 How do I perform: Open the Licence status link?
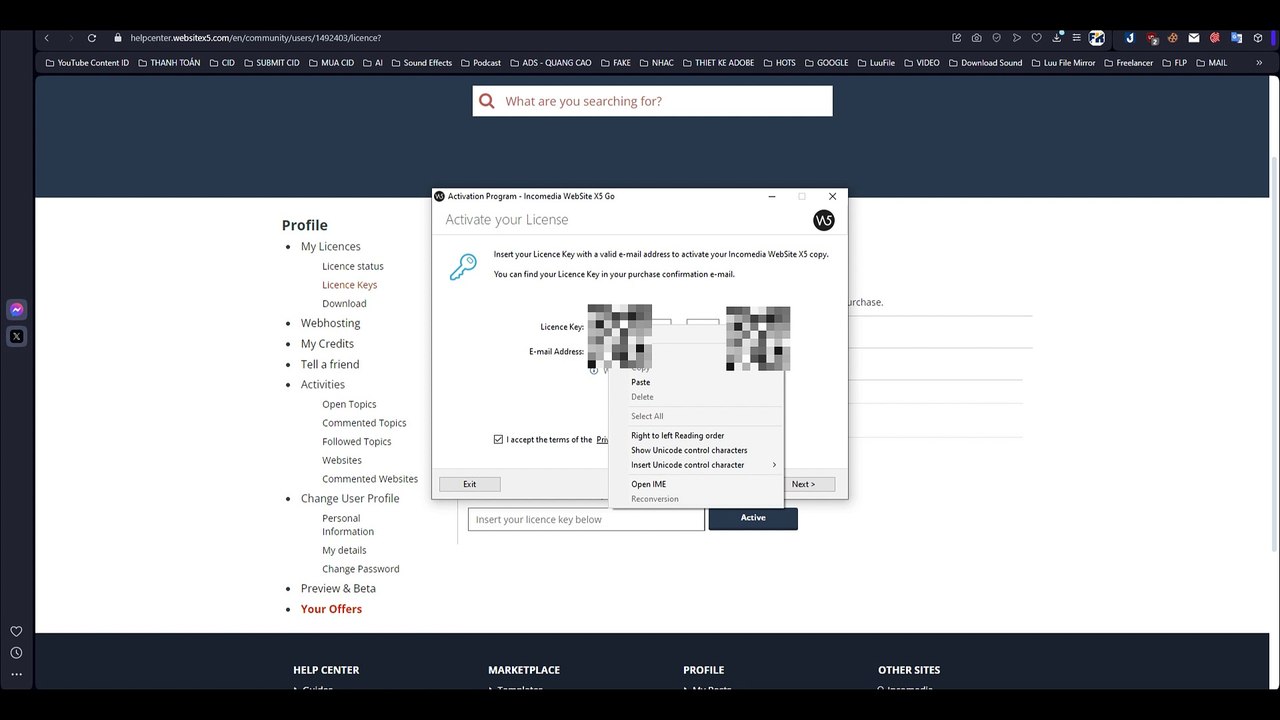[353, 266]
